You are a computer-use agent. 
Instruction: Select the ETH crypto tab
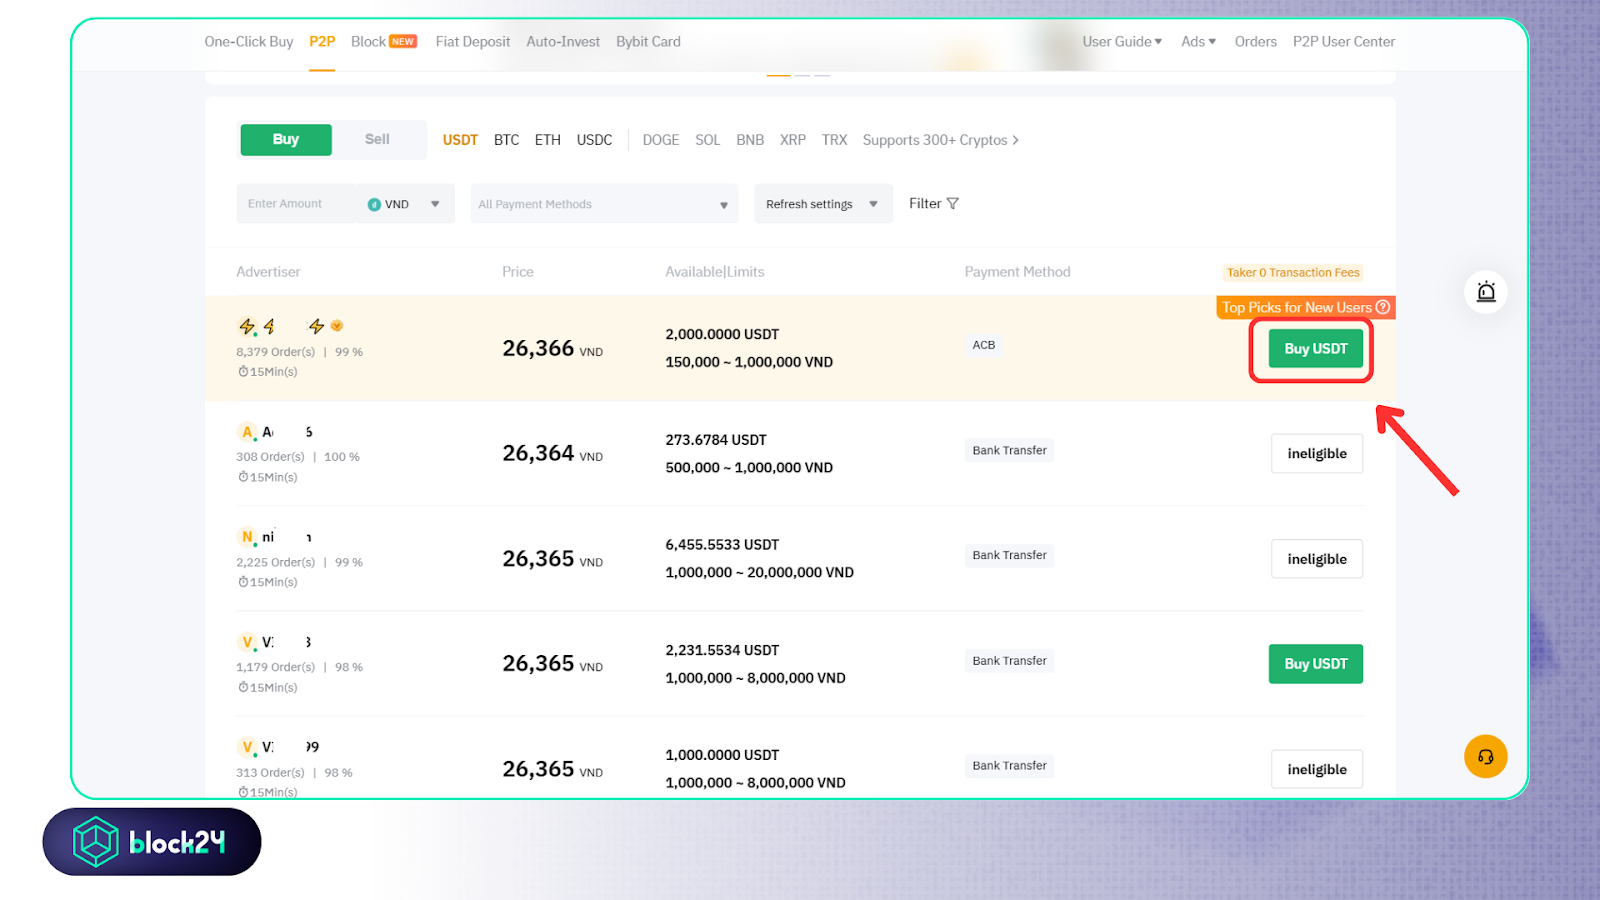(548, 140)
